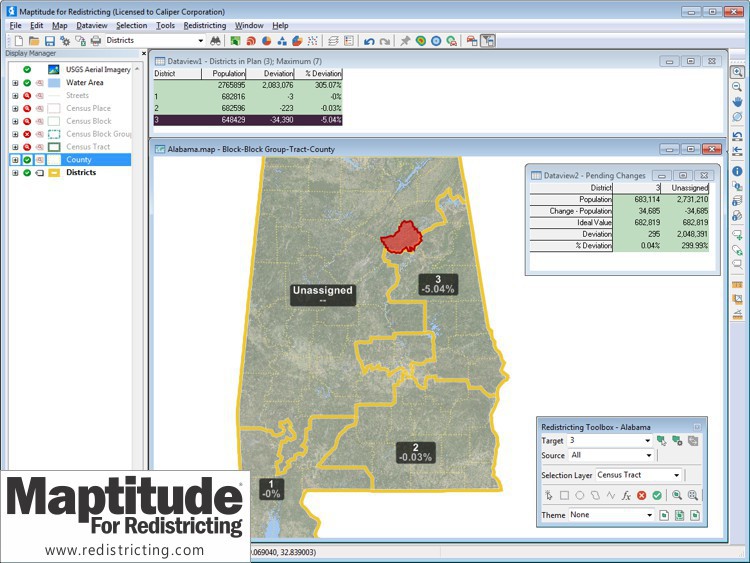Select the pan hand tool in right toolbar
This screenshot has height=563, width=750.
pos(737,102)
